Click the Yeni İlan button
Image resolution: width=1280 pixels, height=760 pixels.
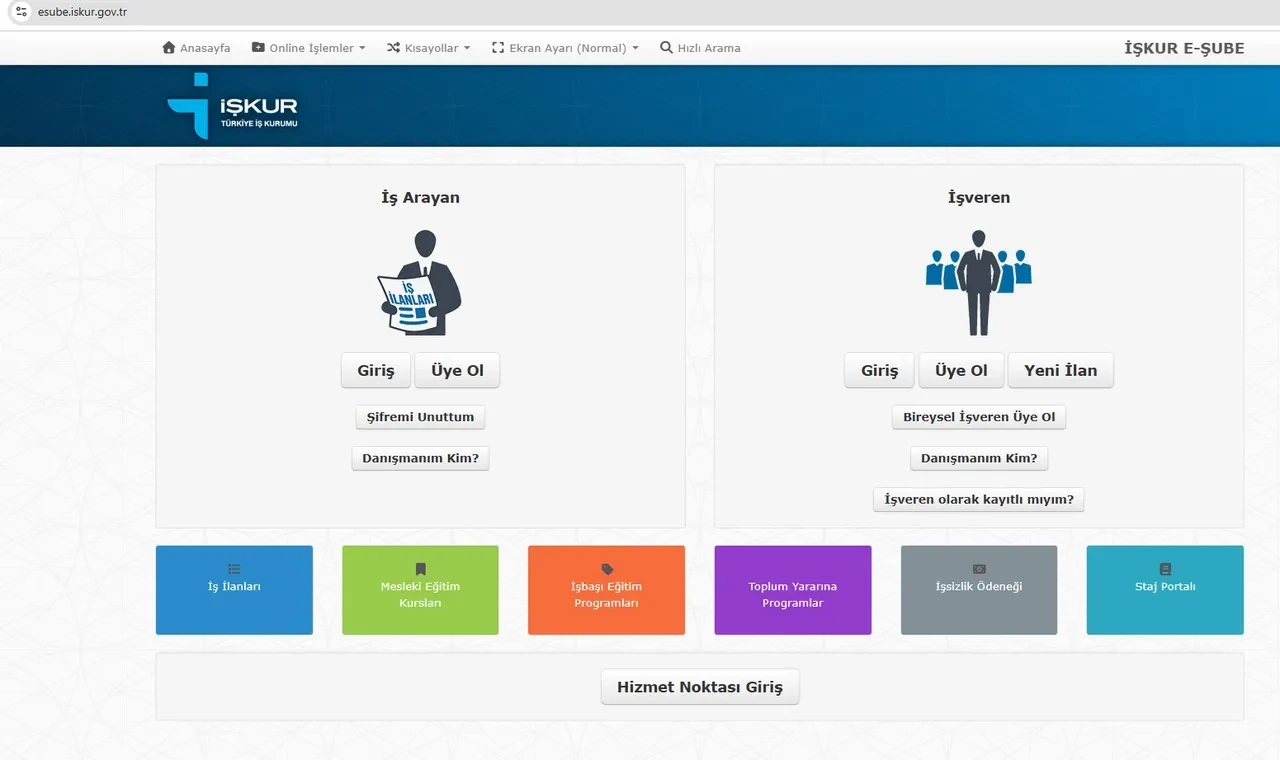tap(1060, 370)
